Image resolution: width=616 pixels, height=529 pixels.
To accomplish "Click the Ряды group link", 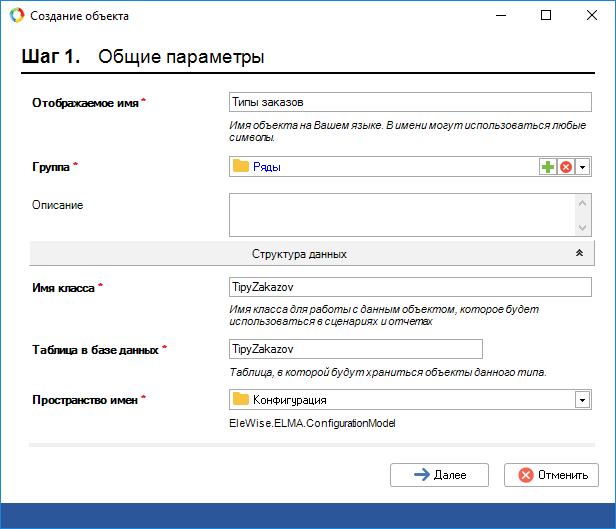I will pyautogui.click(x=266, y=167).
